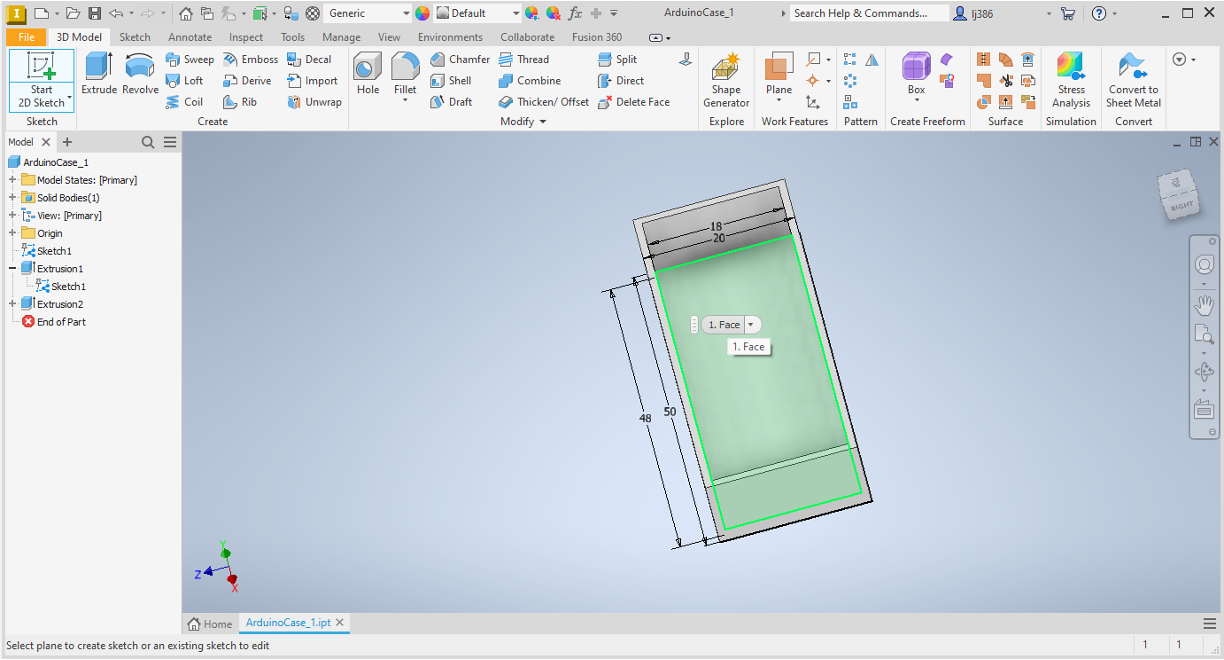Open the Generic material dropdown
This screenshot has width=1224, height=660.
tap(406, 14)
